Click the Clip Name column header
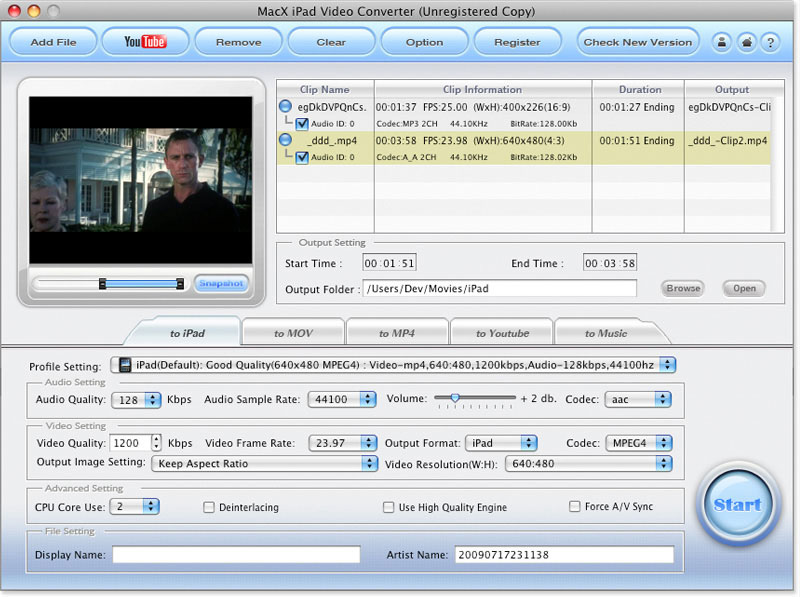Image resolution: width=800 pixels, height=597 pixels. click(324, 89)
